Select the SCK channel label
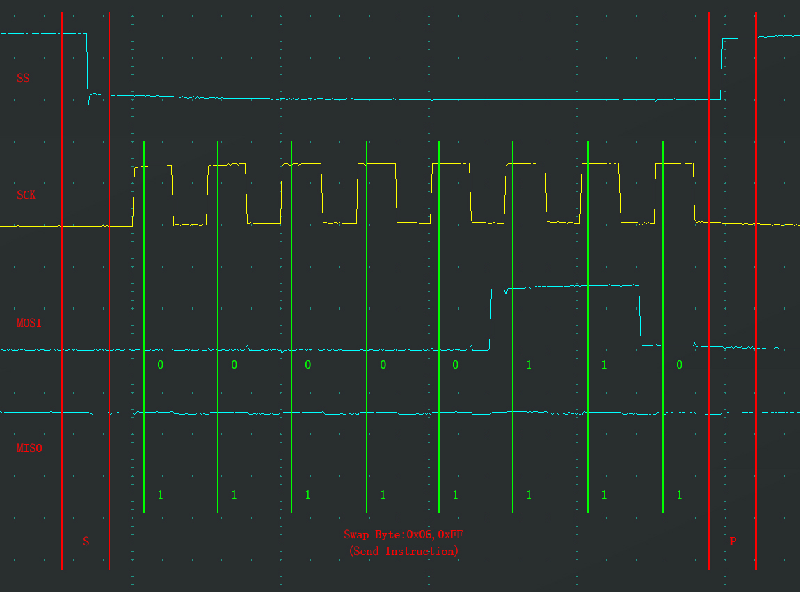 pos(26,195)
